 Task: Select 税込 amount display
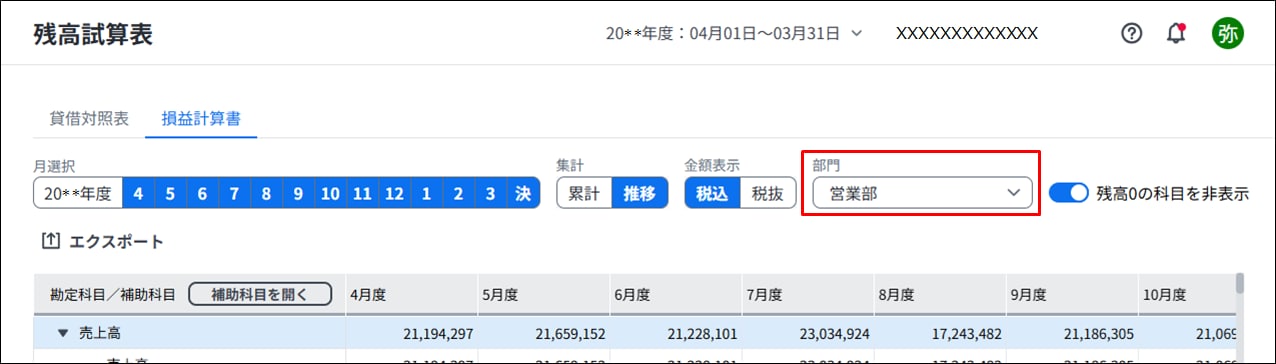(x=712, y=193)
